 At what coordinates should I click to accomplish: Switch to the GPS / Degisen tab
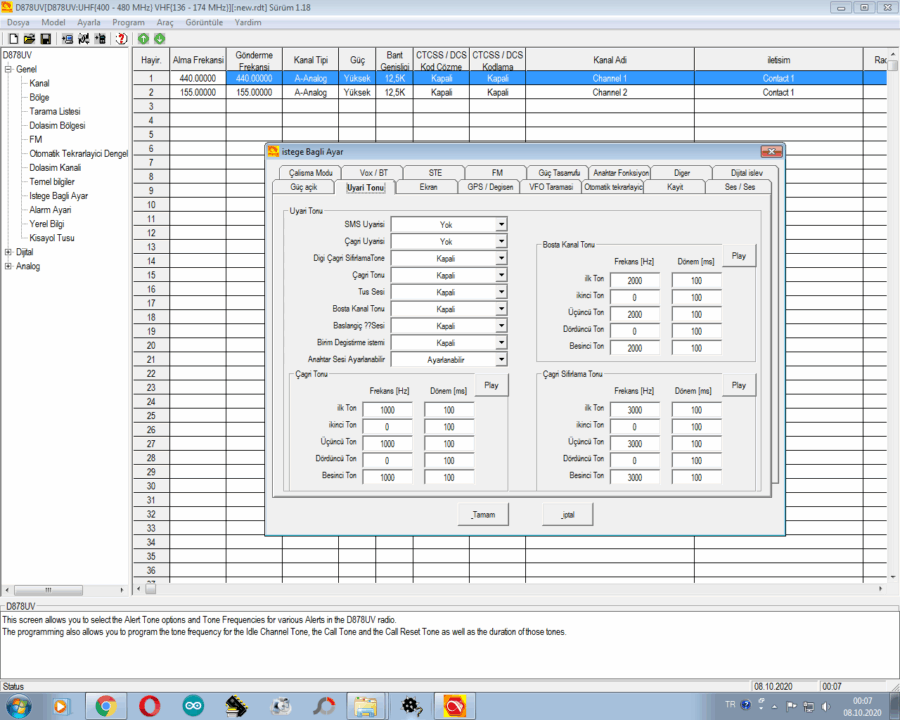(x=490, y=187)
